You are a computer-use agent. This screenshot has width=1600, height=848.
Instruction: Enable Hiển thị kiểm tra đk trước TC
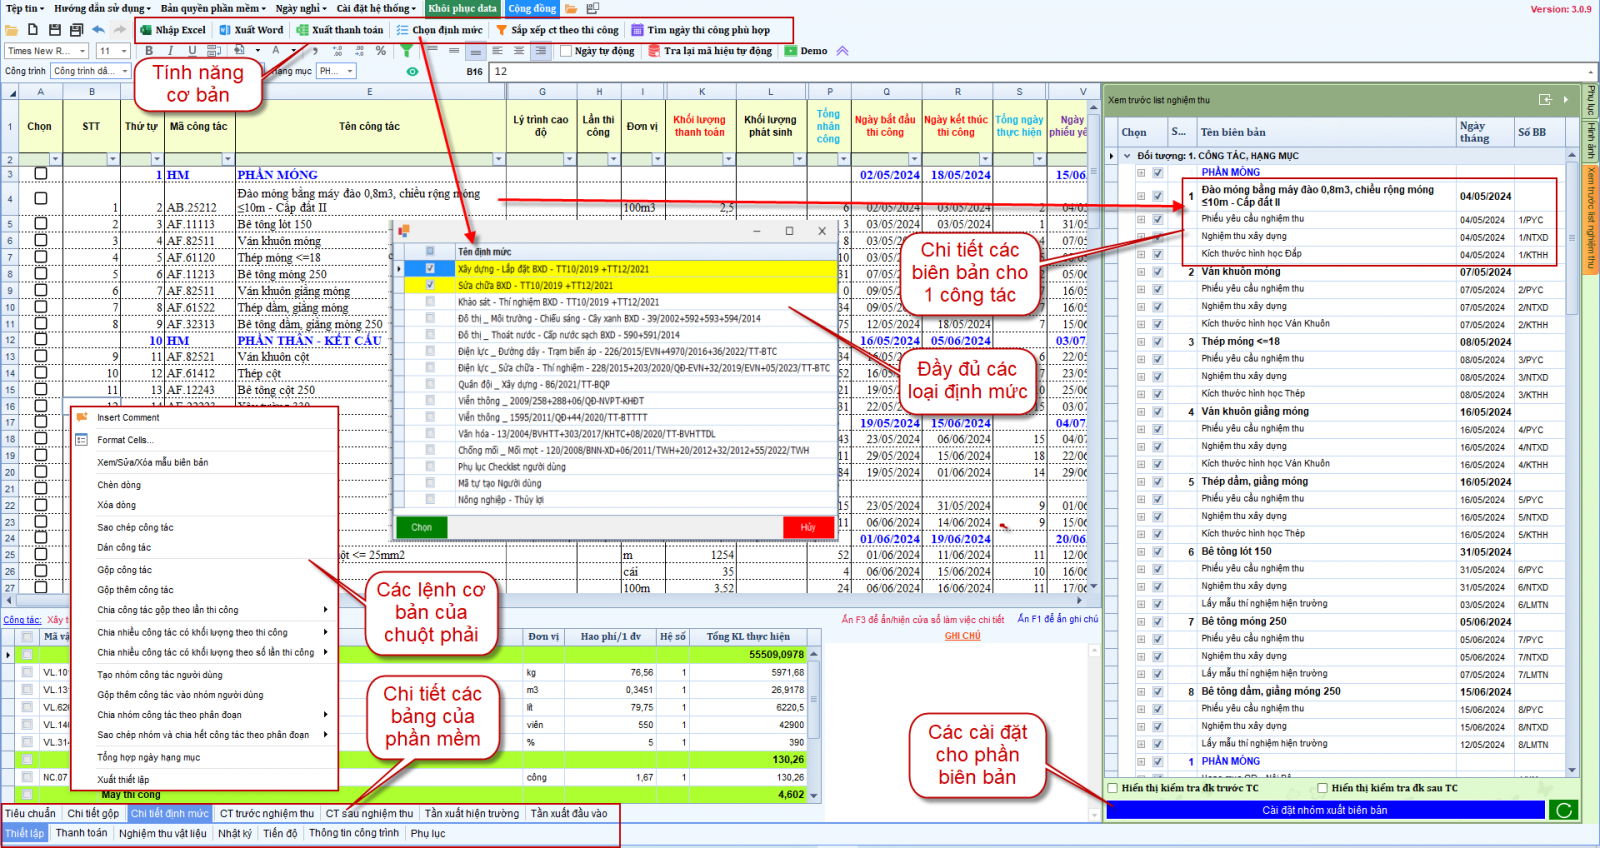click(1113, 788)
